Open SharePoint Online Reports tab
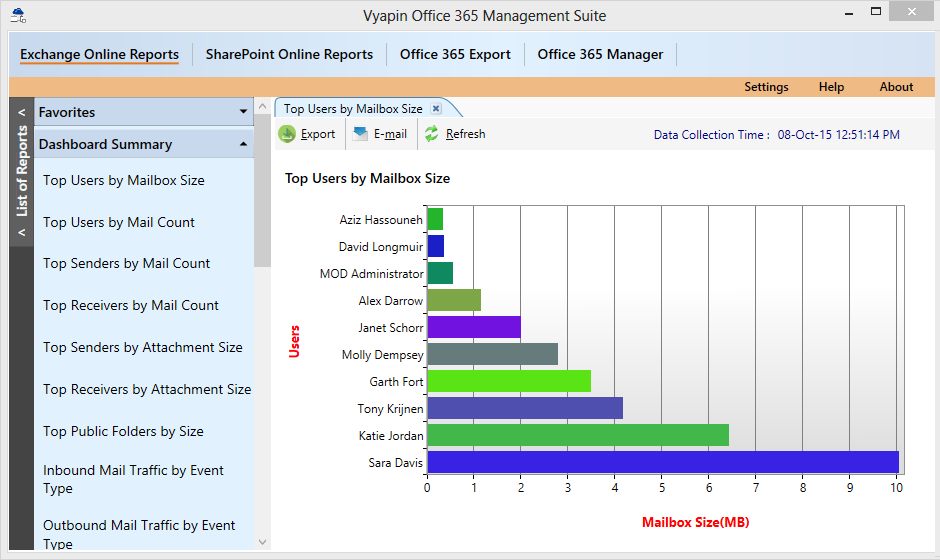Screen dimensions: 940x560 (289, 55)
